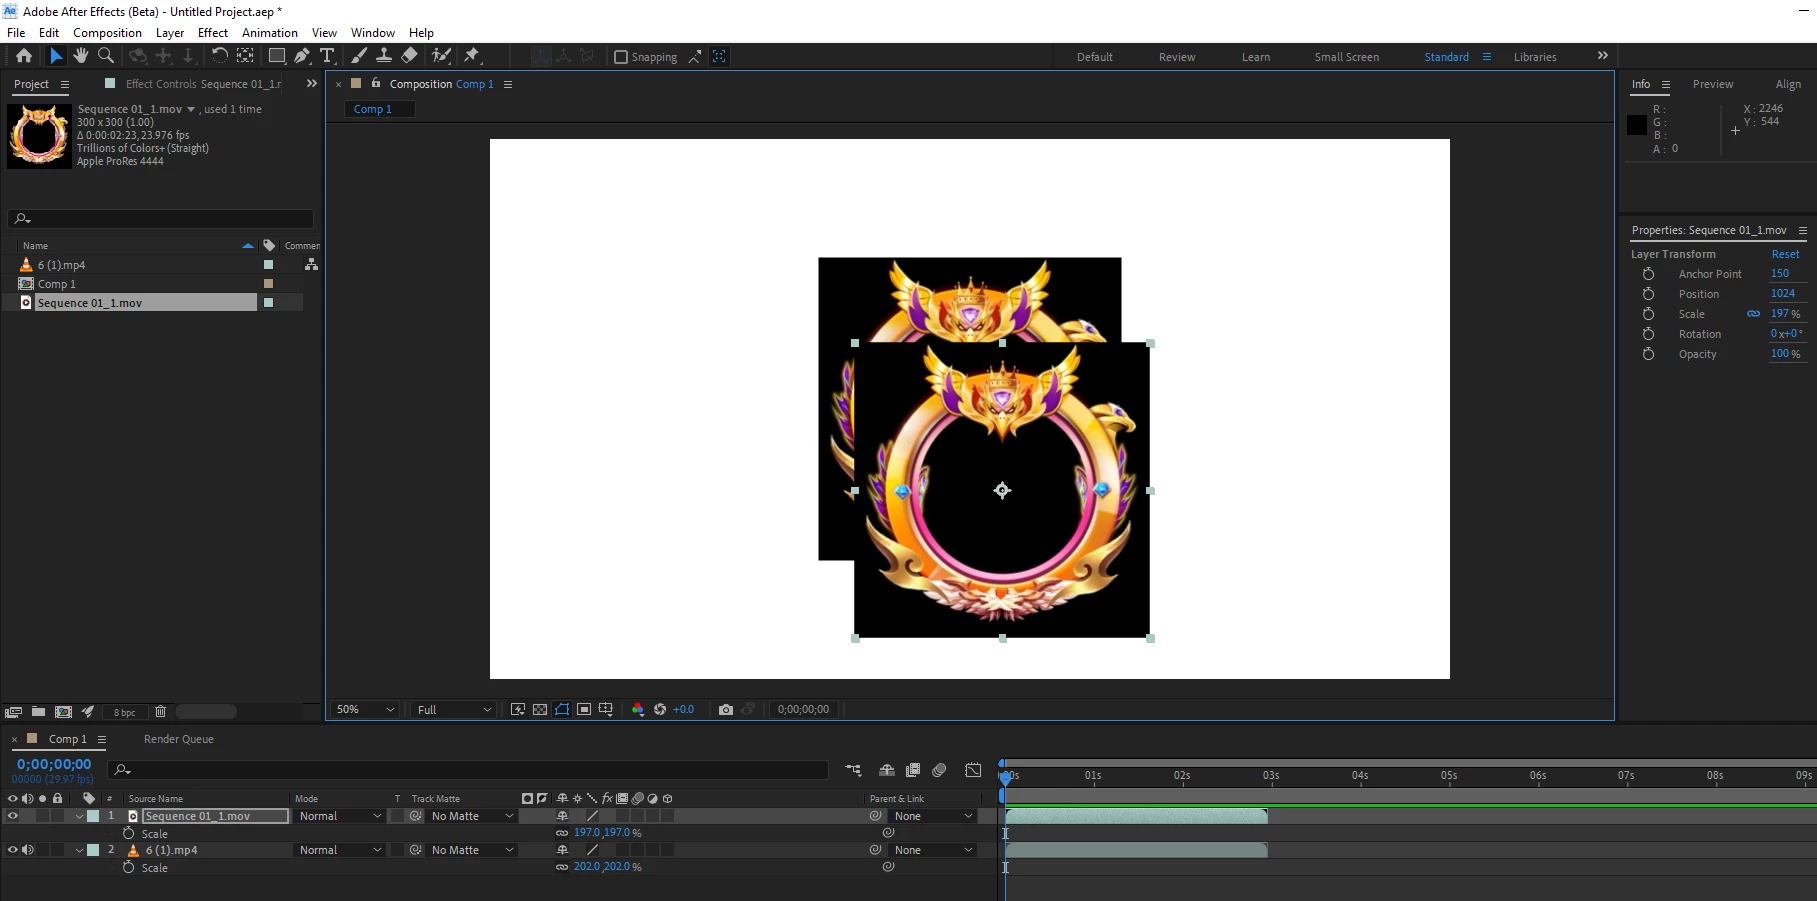1817x901 pixels.
Task: Reset exposure with the aperture icon
Action: [660, 710]
